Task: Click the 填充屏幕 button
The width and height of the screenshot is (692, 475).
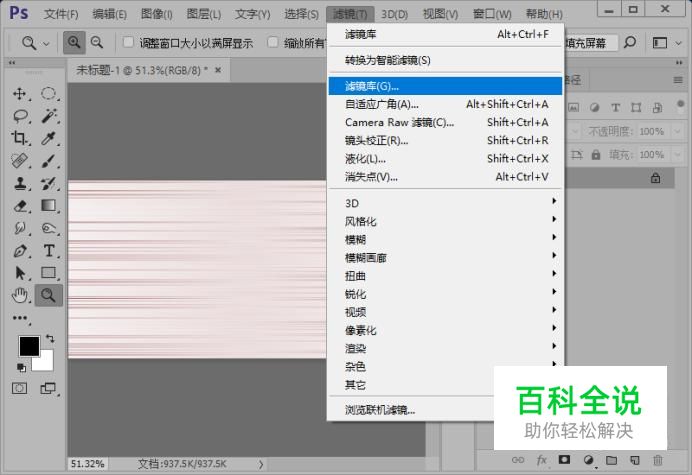Action: pyautogui.click(x=590, y=43)
